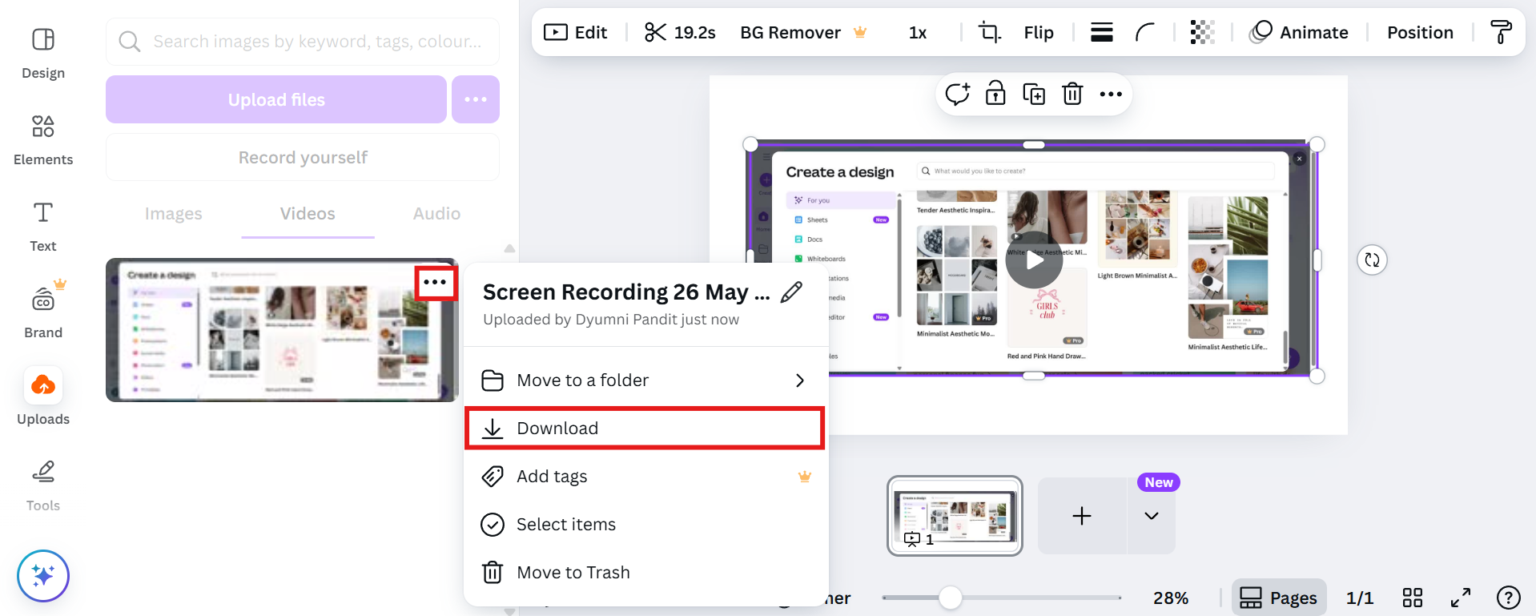The height and width of the screenshot is (616, 1536).
Task: Open the Animate panel
Action: click(1300, 31)
